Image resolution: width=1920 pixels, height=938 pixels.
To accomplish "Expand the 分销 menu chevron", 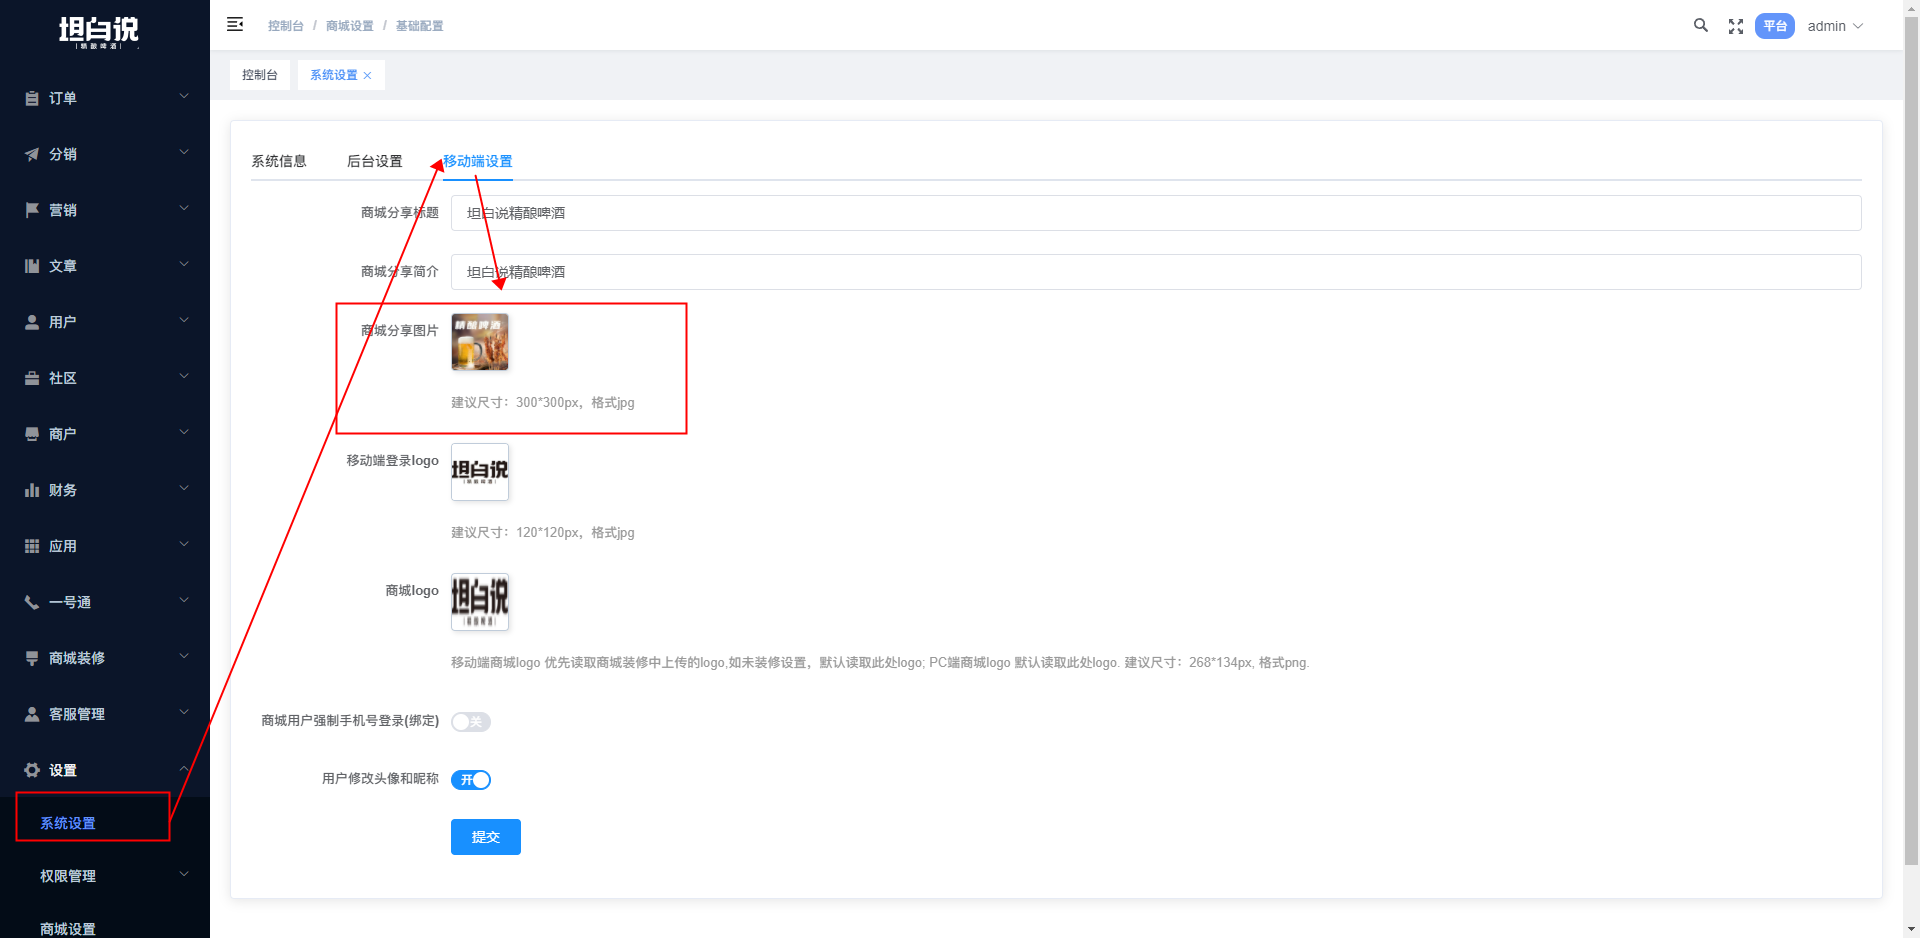I will click(x=184, y=152).
